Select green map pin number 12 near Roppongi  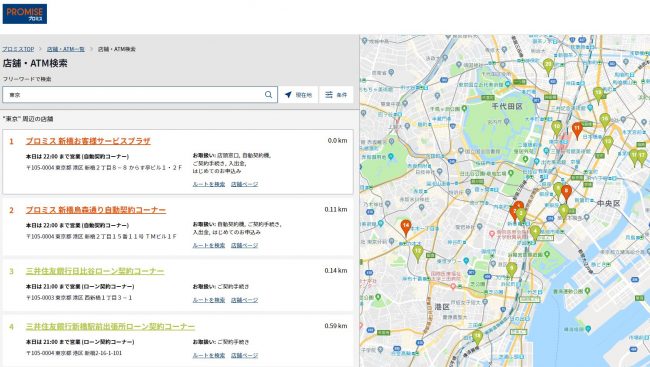pos(418,253)
